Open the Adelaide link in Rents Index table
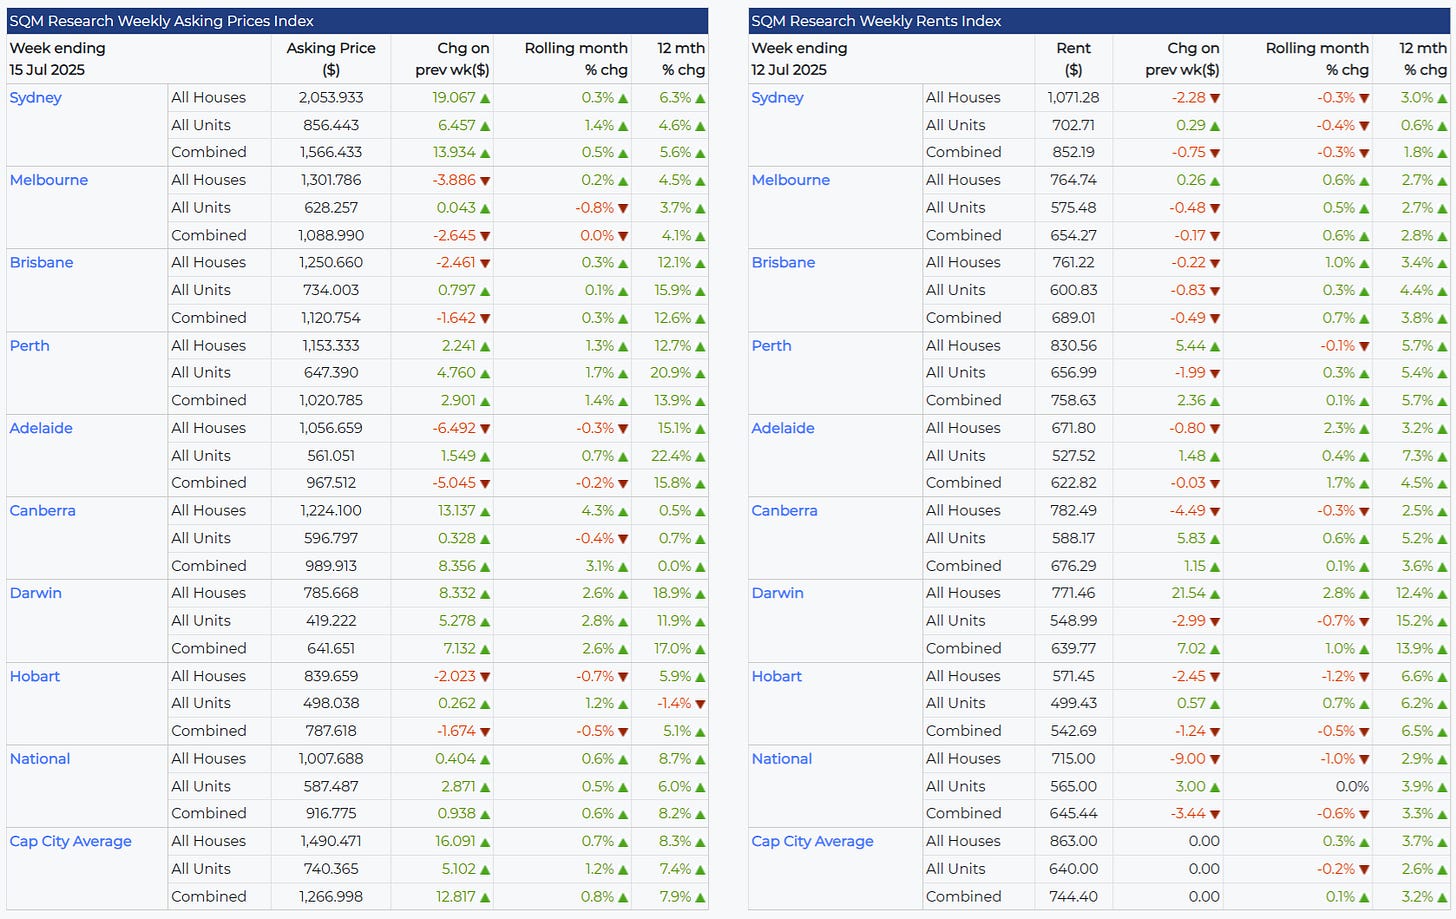This screenshot has width=1456, height=919. 783,428
